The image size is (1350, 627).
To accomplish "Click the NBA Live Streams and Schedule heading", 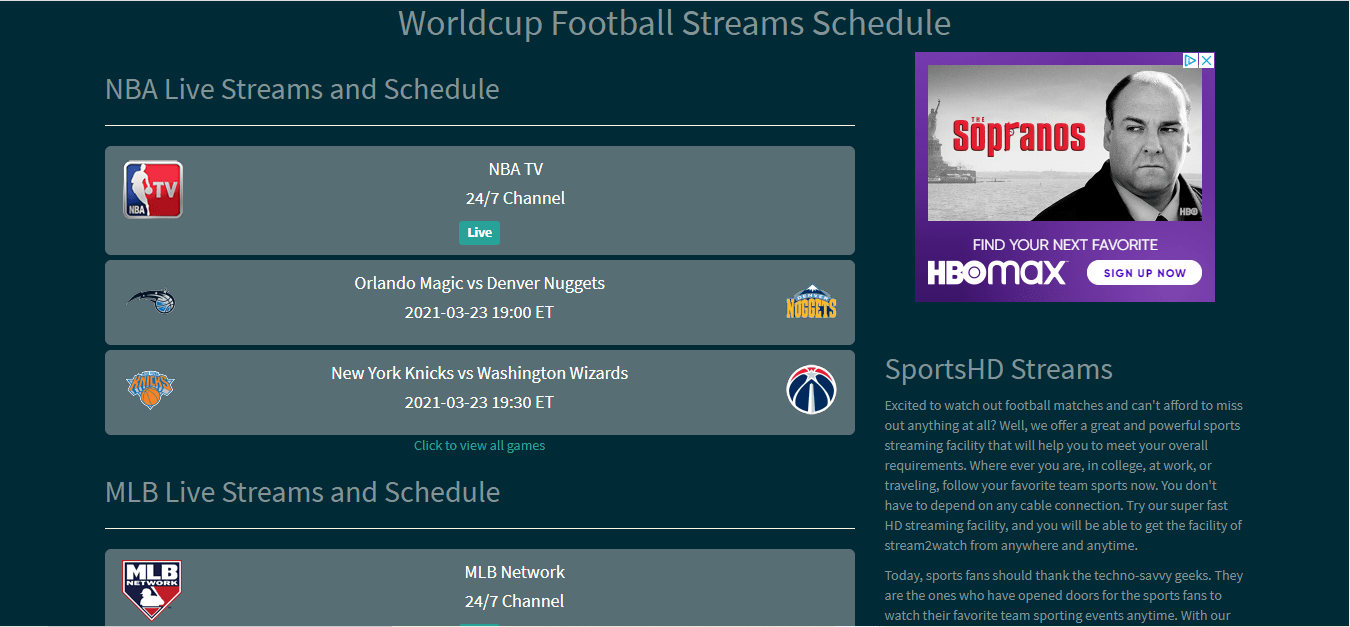I will click(x=302, y=89).
